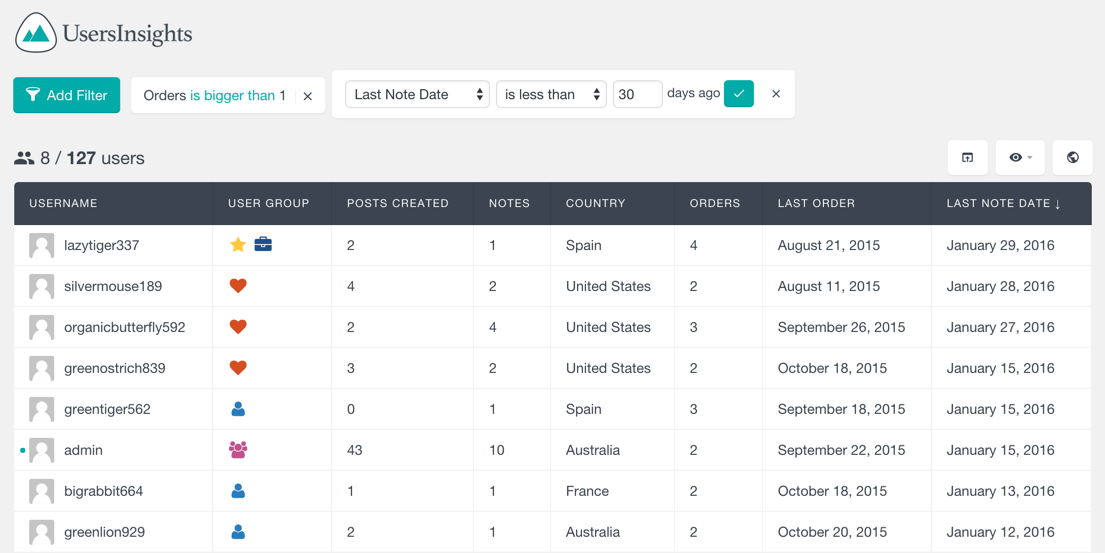The height and width of the screenshot is (553, 1105).
Task: Open the organicbutterfly592 user profile
Action: (x=124, y=327)
